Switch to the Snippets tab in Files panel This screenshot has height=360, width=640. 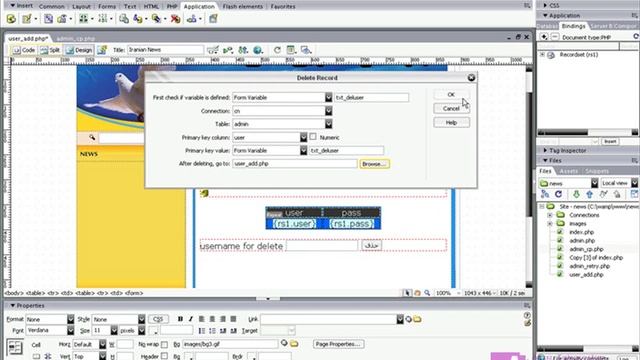[x=596, y=171]
